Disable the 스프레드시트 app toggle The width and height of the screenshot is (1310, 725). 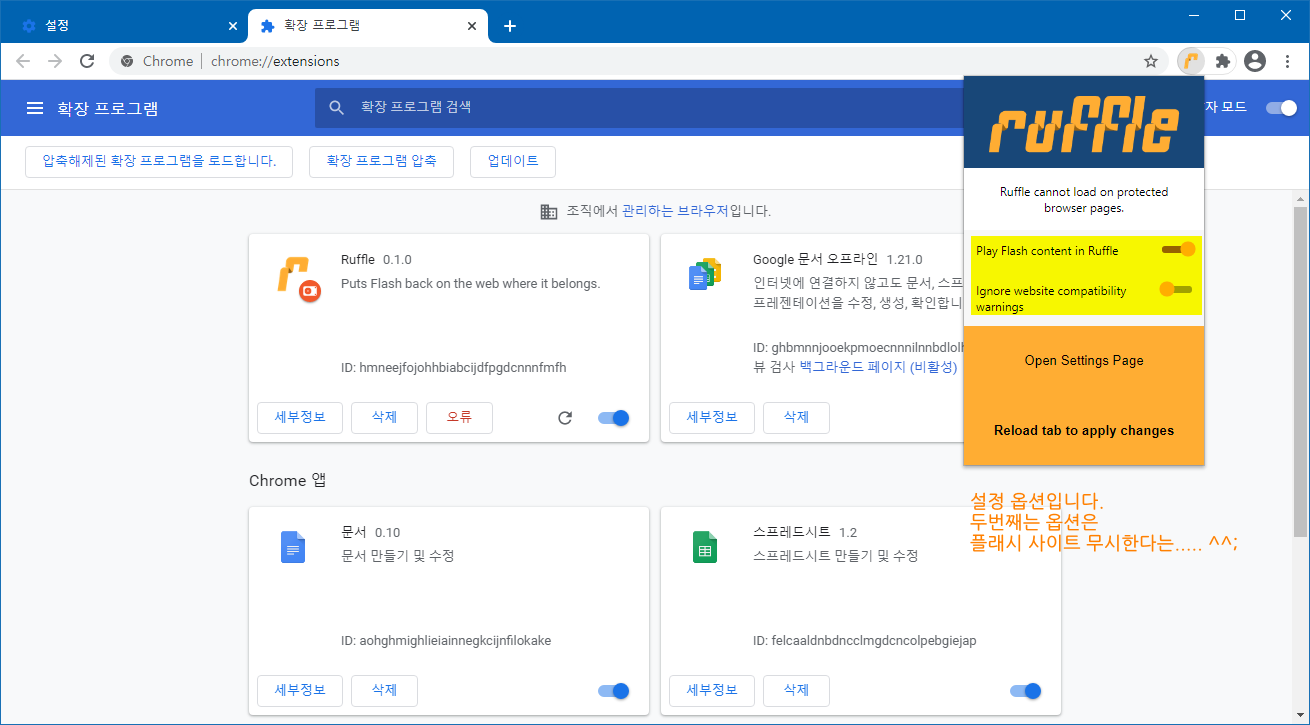pos(1026,690)
